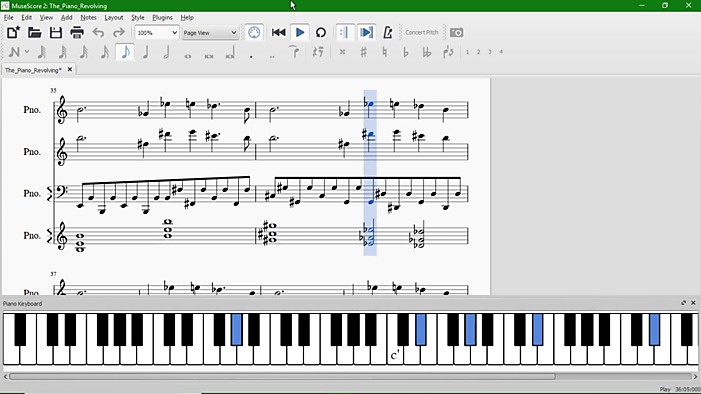Select the double whole note duration
Image resolution: width=701 pixels, height=394 pixels.
click(x=209, y=56)
